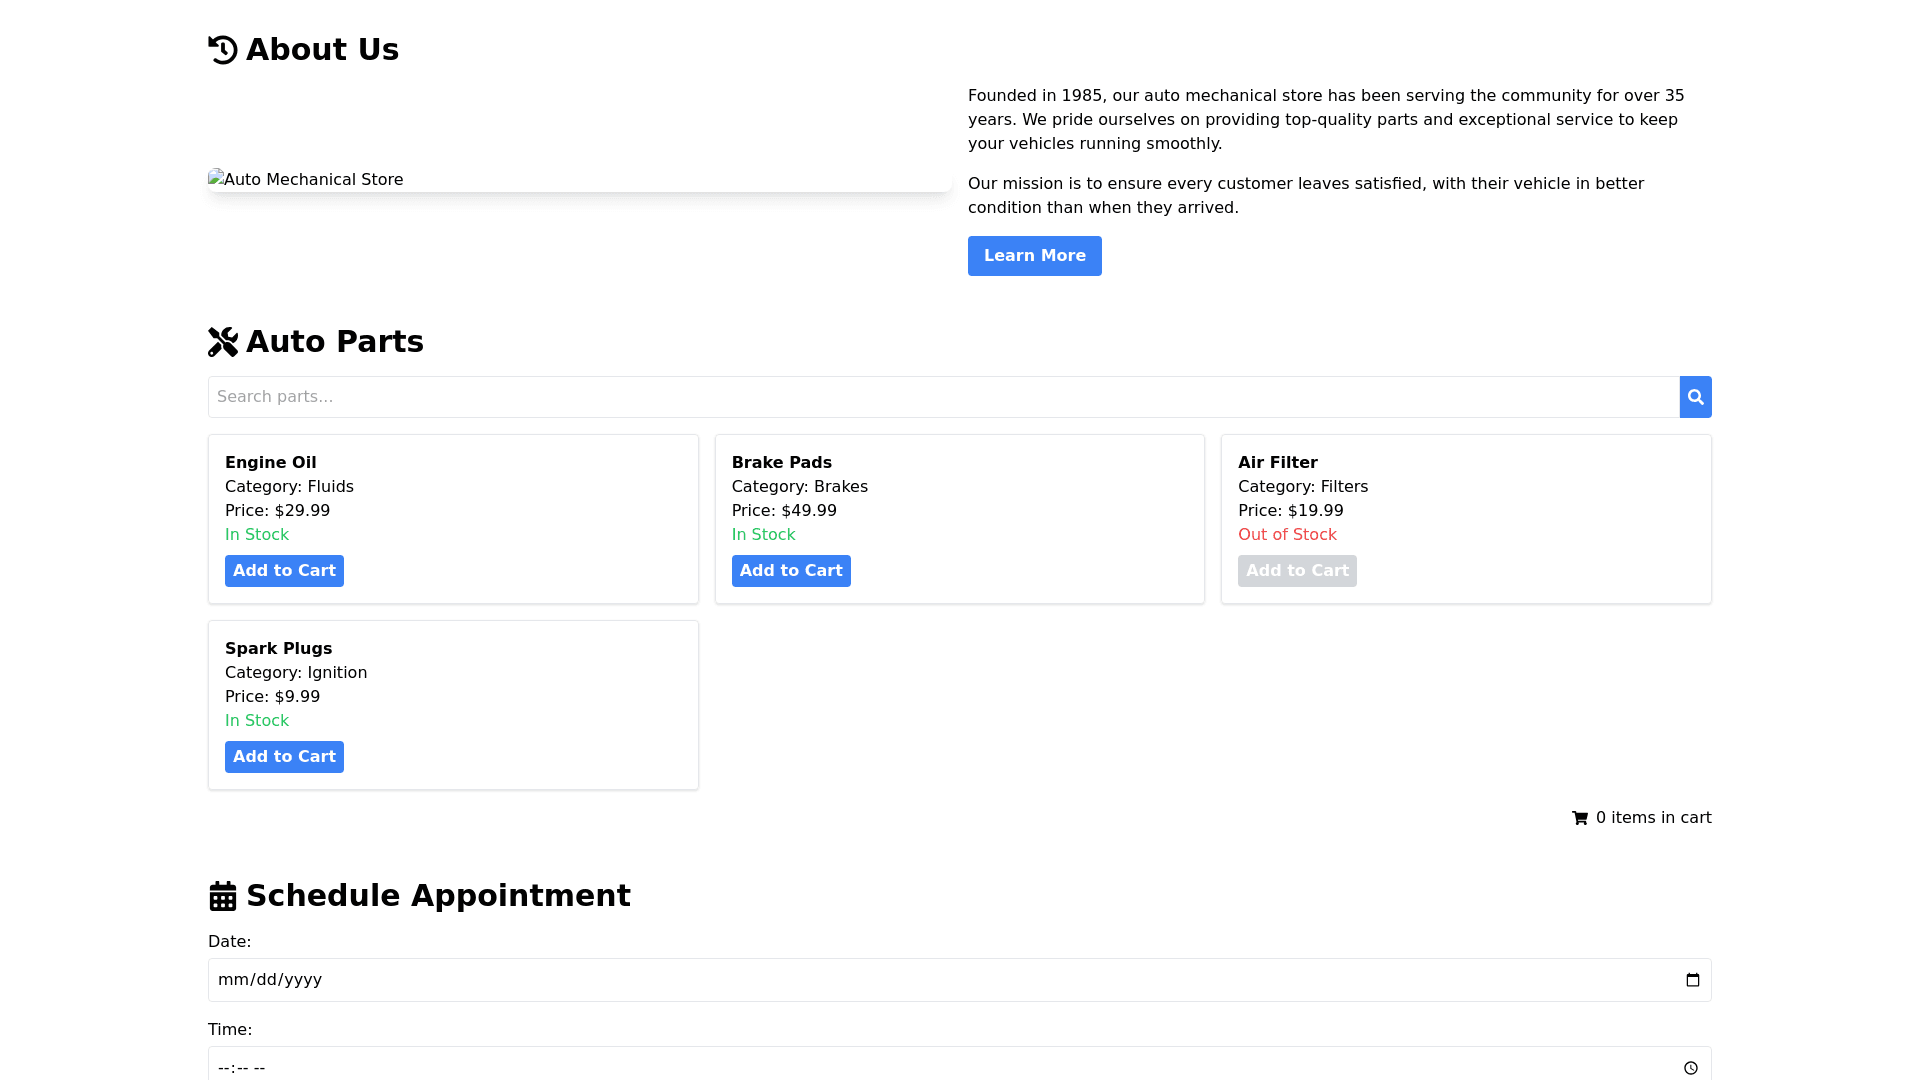Screen dimensions: 1920x1080
Task: Click the Engine Oil part title
Action: [271, 463]
